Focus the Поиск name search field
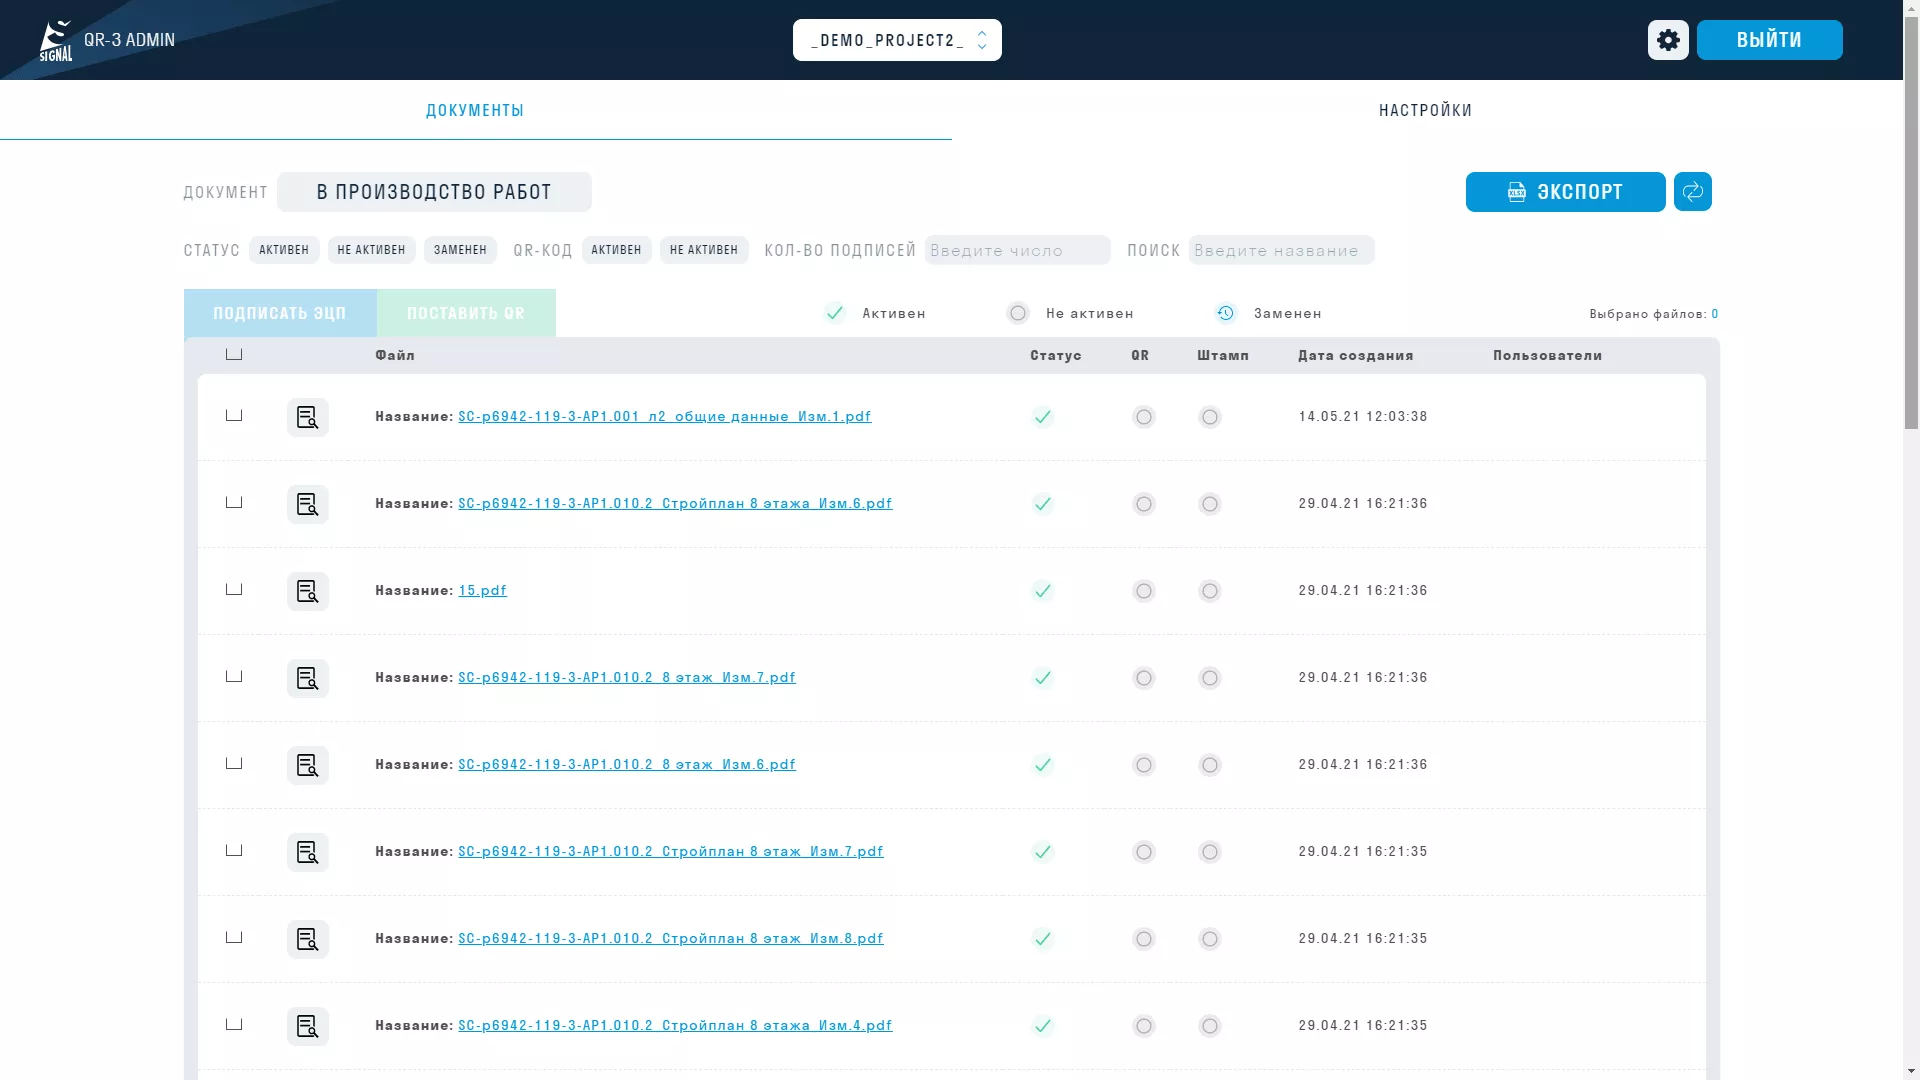The height and width of the screenshot is (1080, 1920). point(1281,250)
